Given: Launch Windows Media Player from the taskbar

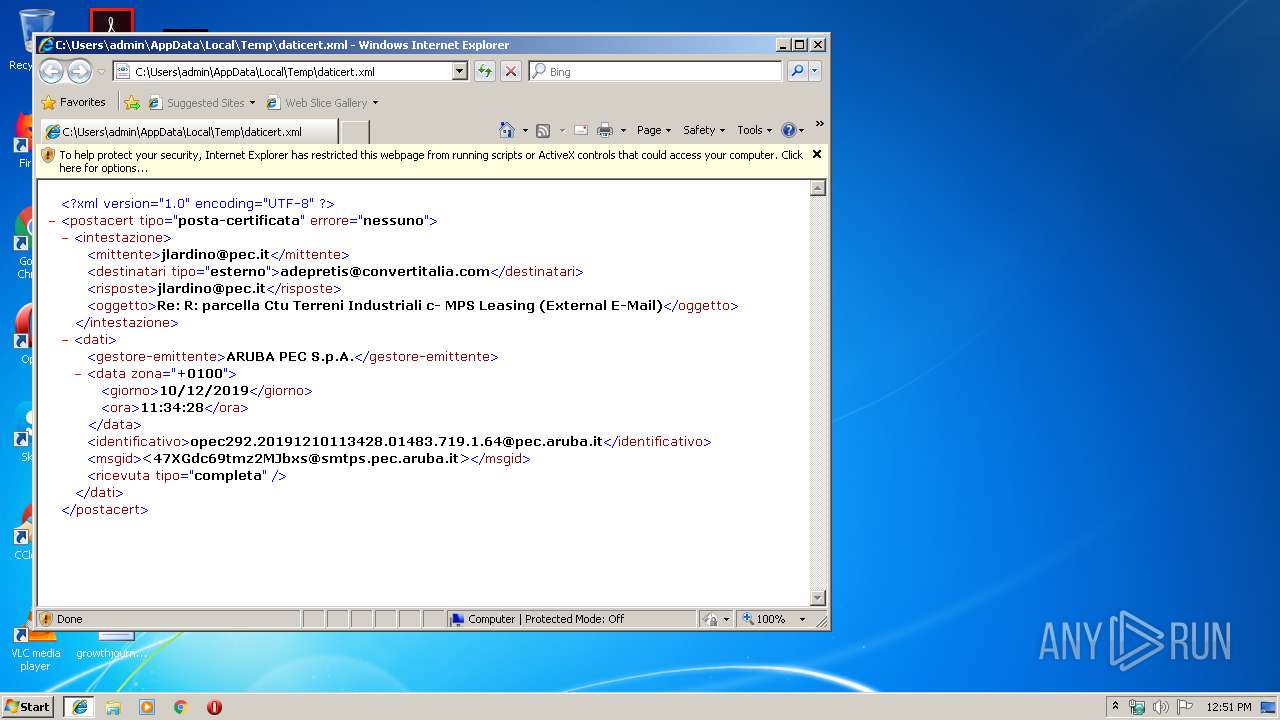Looking at the screenshot, I should click(x=147, y=707).
